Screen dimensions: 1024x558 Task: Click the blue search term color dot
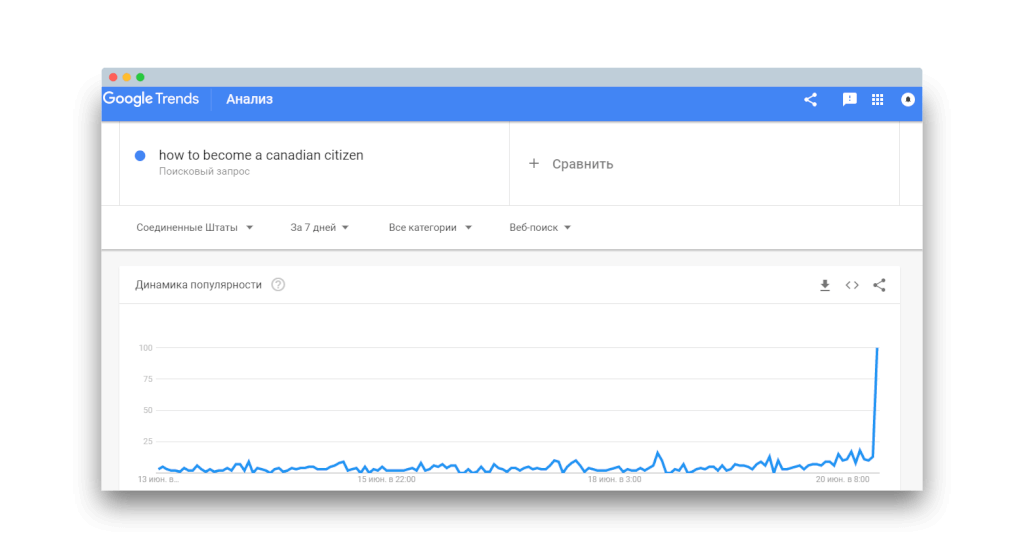coord(140,155)
